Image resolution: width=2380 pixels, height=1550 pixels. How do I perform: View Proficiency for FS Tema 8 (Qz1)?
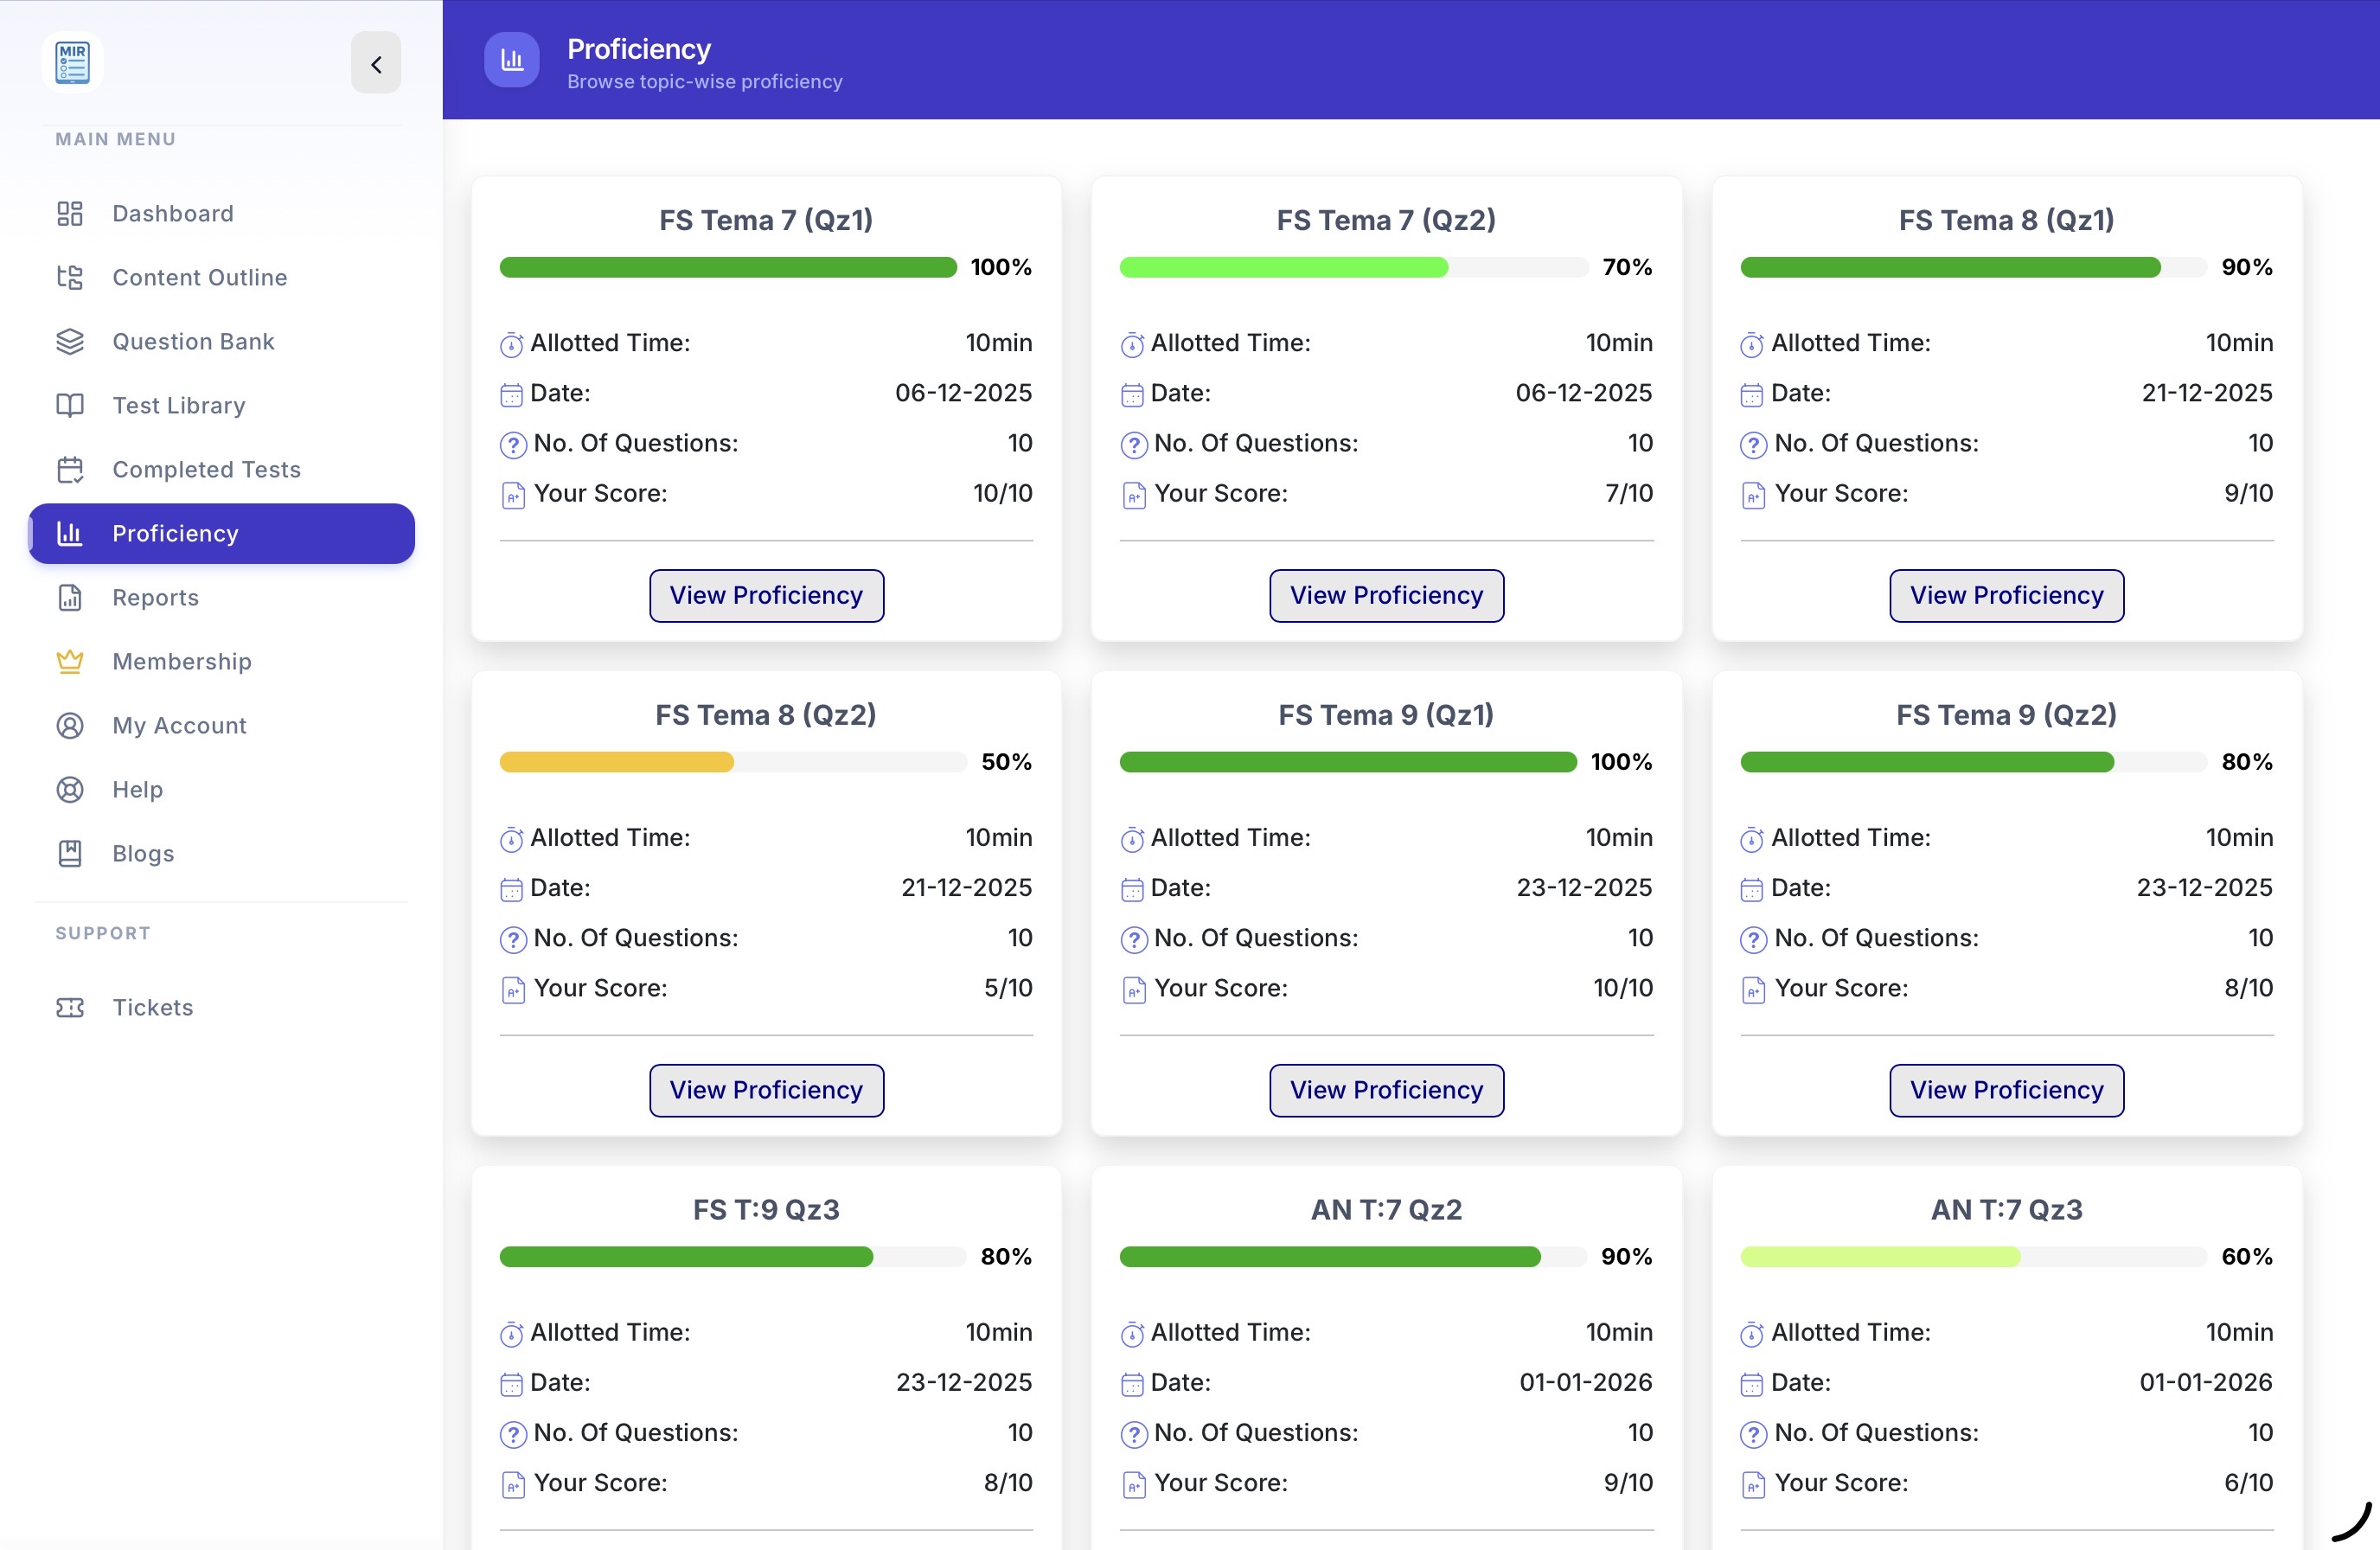tap(2006, 595)
